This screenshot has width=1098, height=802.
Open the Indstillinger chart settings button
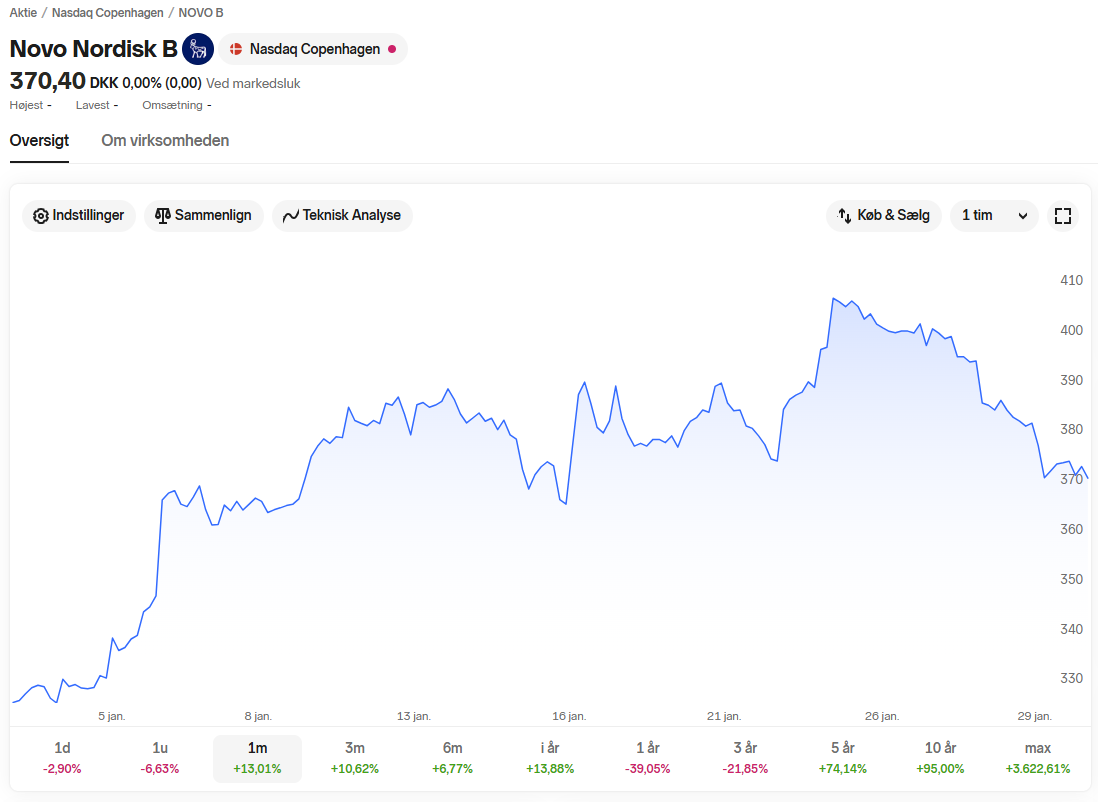(x=79, y=216)
